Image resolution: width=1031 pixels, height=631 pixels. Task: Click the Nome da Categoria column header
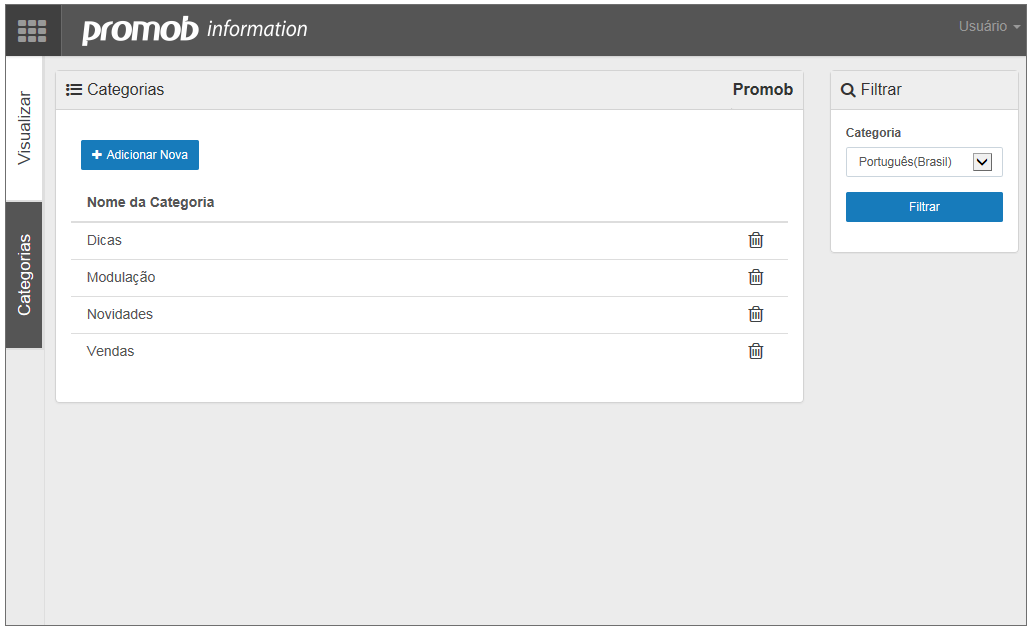pyautogui.click(x=151, y=202)
